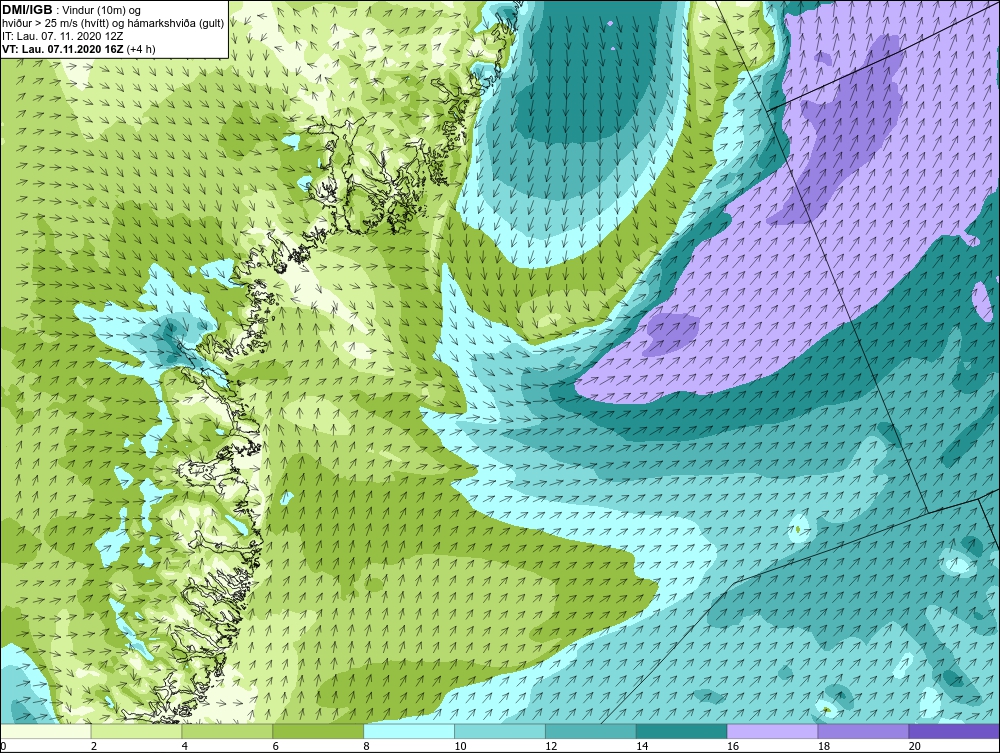This screenshot has height=753, width=1000.
Task: Click the 6–8 m/s olive green legend swatch
Action: (x=318, y=731)
